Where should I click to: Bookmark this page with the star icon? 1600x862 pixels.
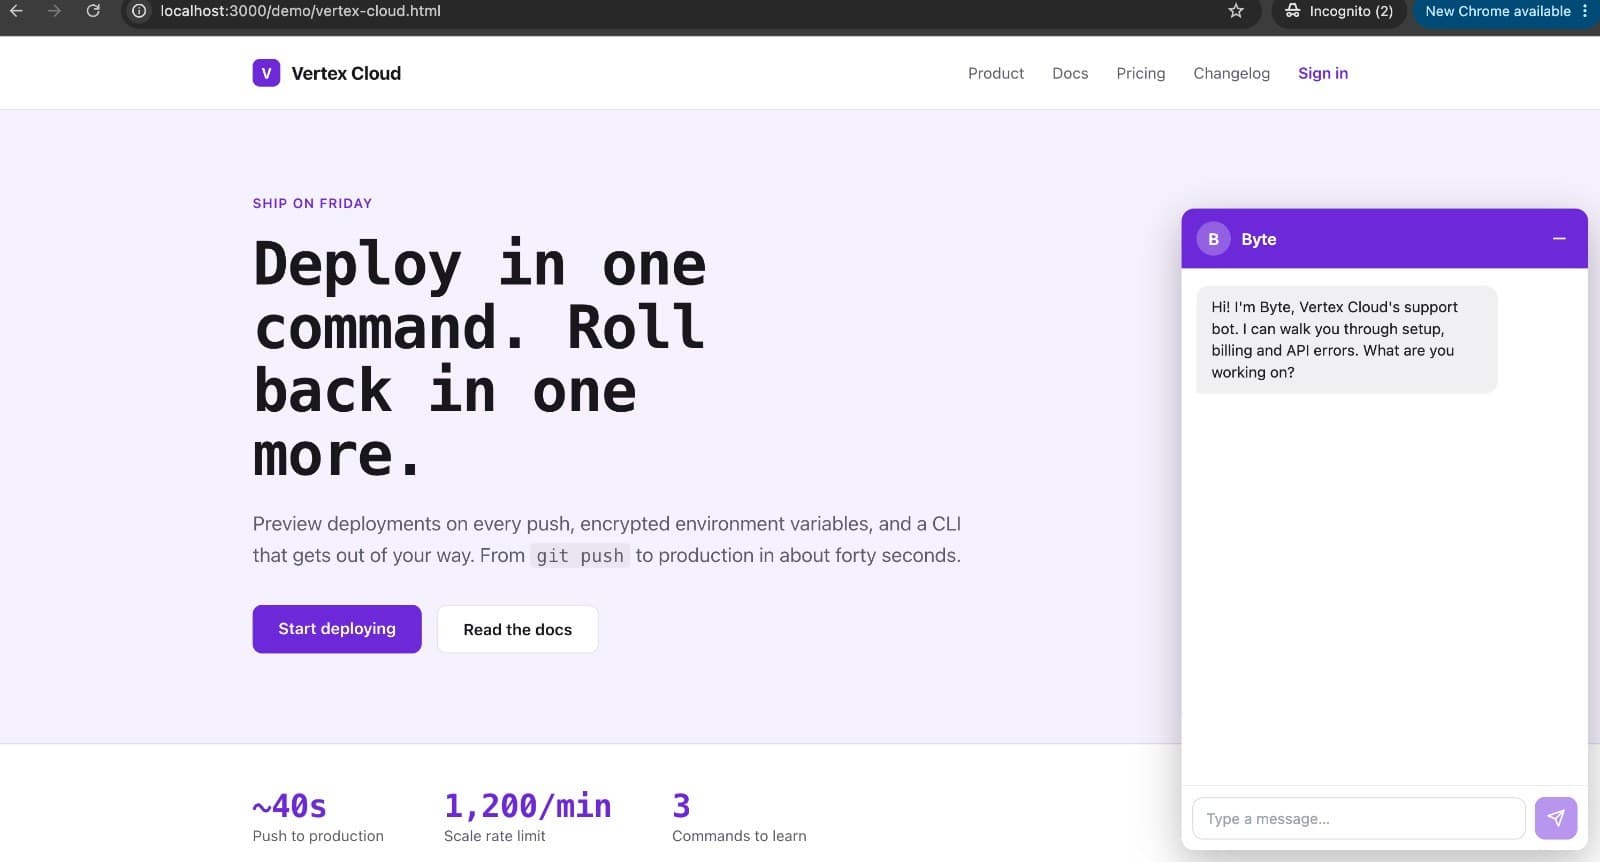tap(1236, 11)
